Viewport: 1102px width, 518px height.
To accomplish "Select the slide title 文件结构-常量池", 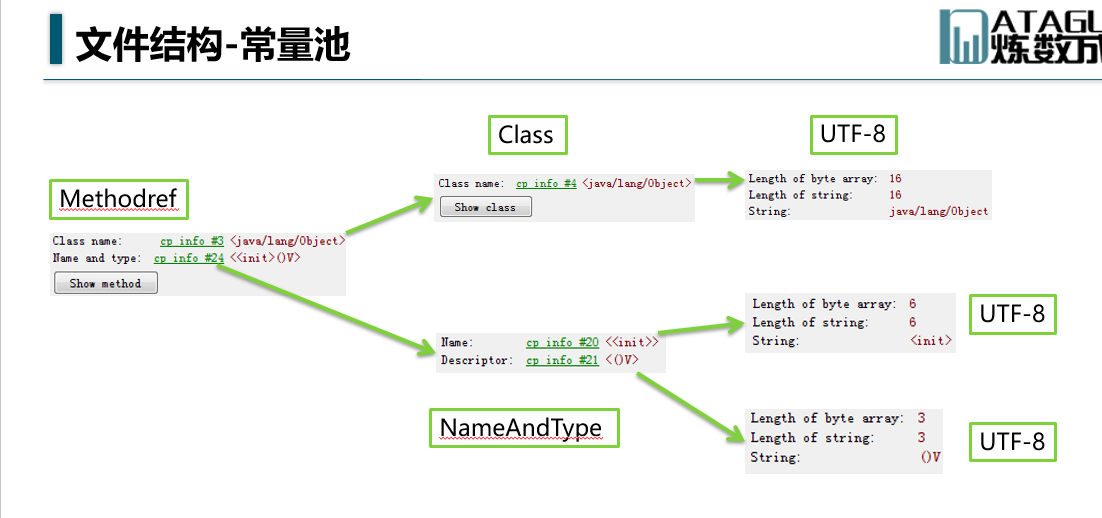I will [212, 45].
